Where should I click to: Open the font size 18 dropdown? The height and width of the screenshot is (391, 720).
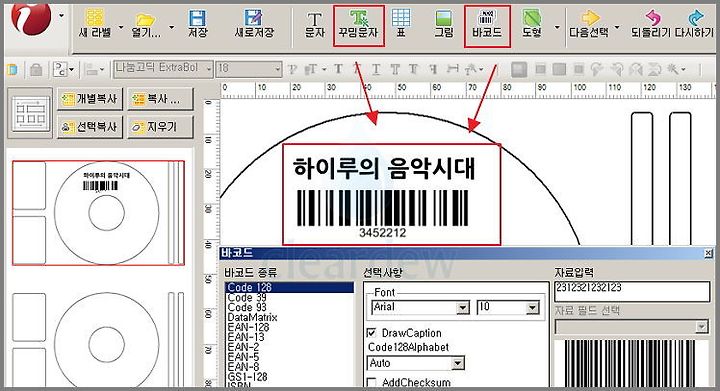click(277, 69)
